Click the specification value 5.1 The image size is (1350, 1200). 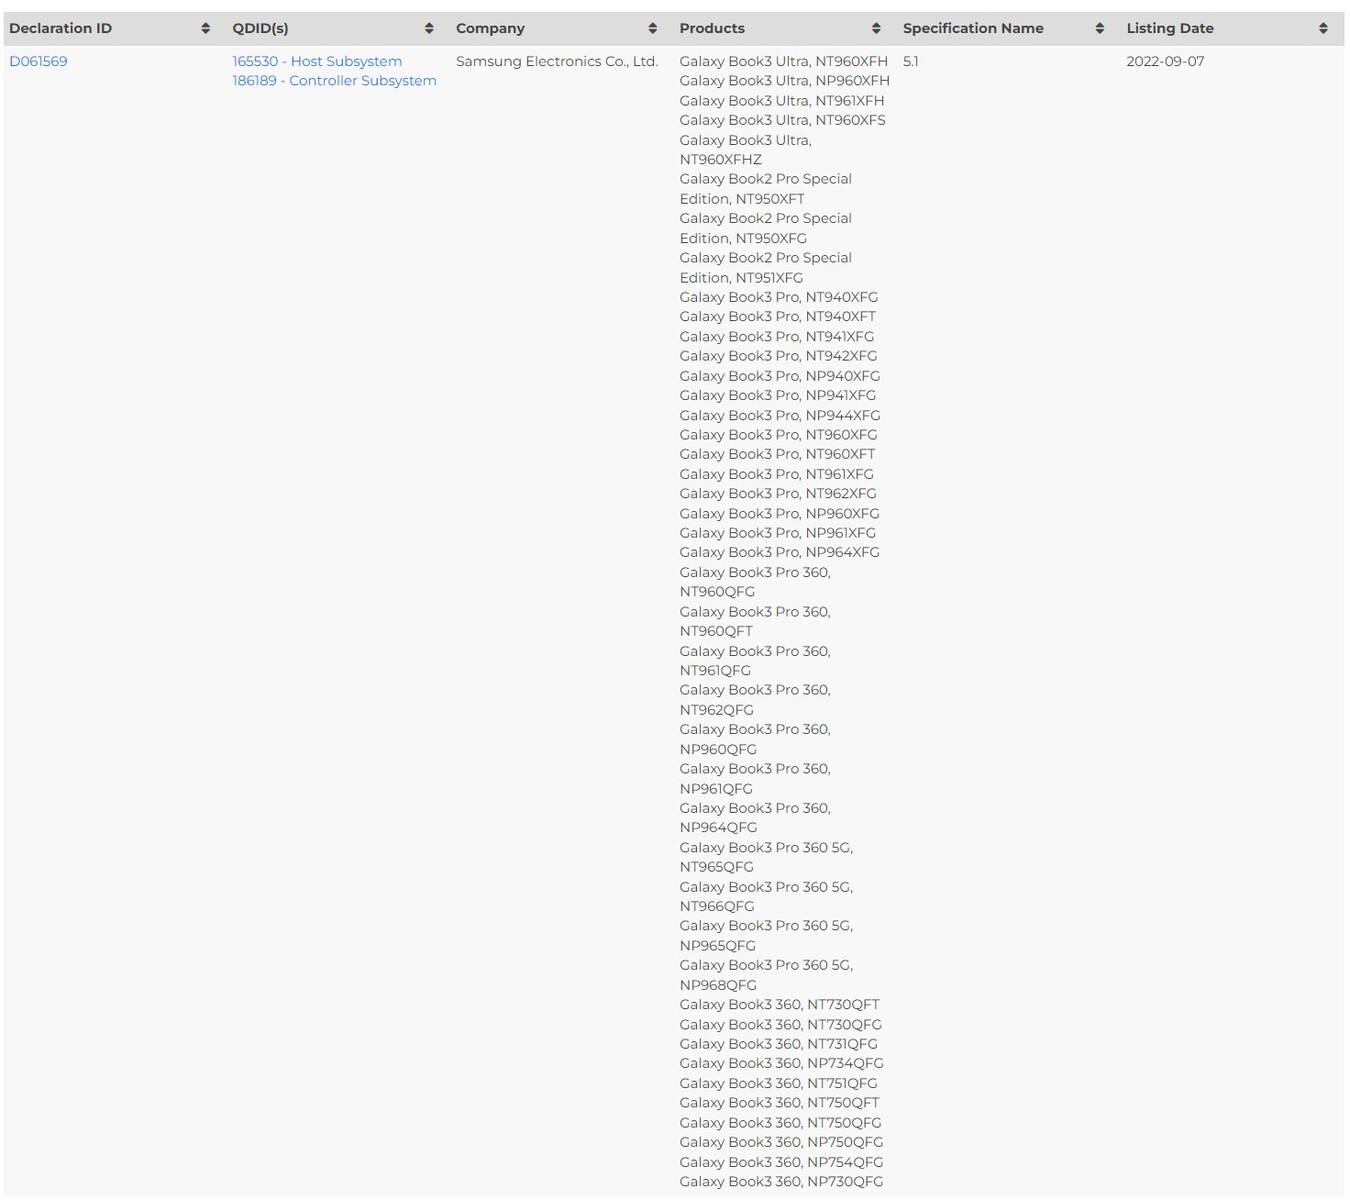[911, 61]
